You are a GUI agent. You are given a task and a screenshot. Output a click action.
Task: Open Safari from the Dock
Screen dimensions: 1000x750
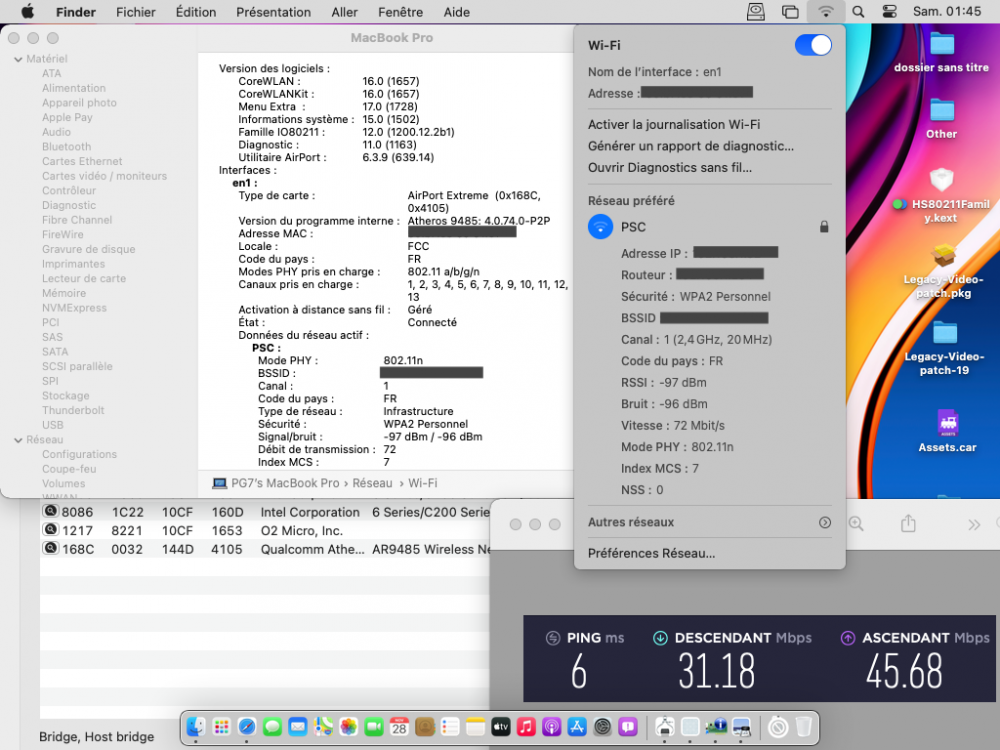247,726
